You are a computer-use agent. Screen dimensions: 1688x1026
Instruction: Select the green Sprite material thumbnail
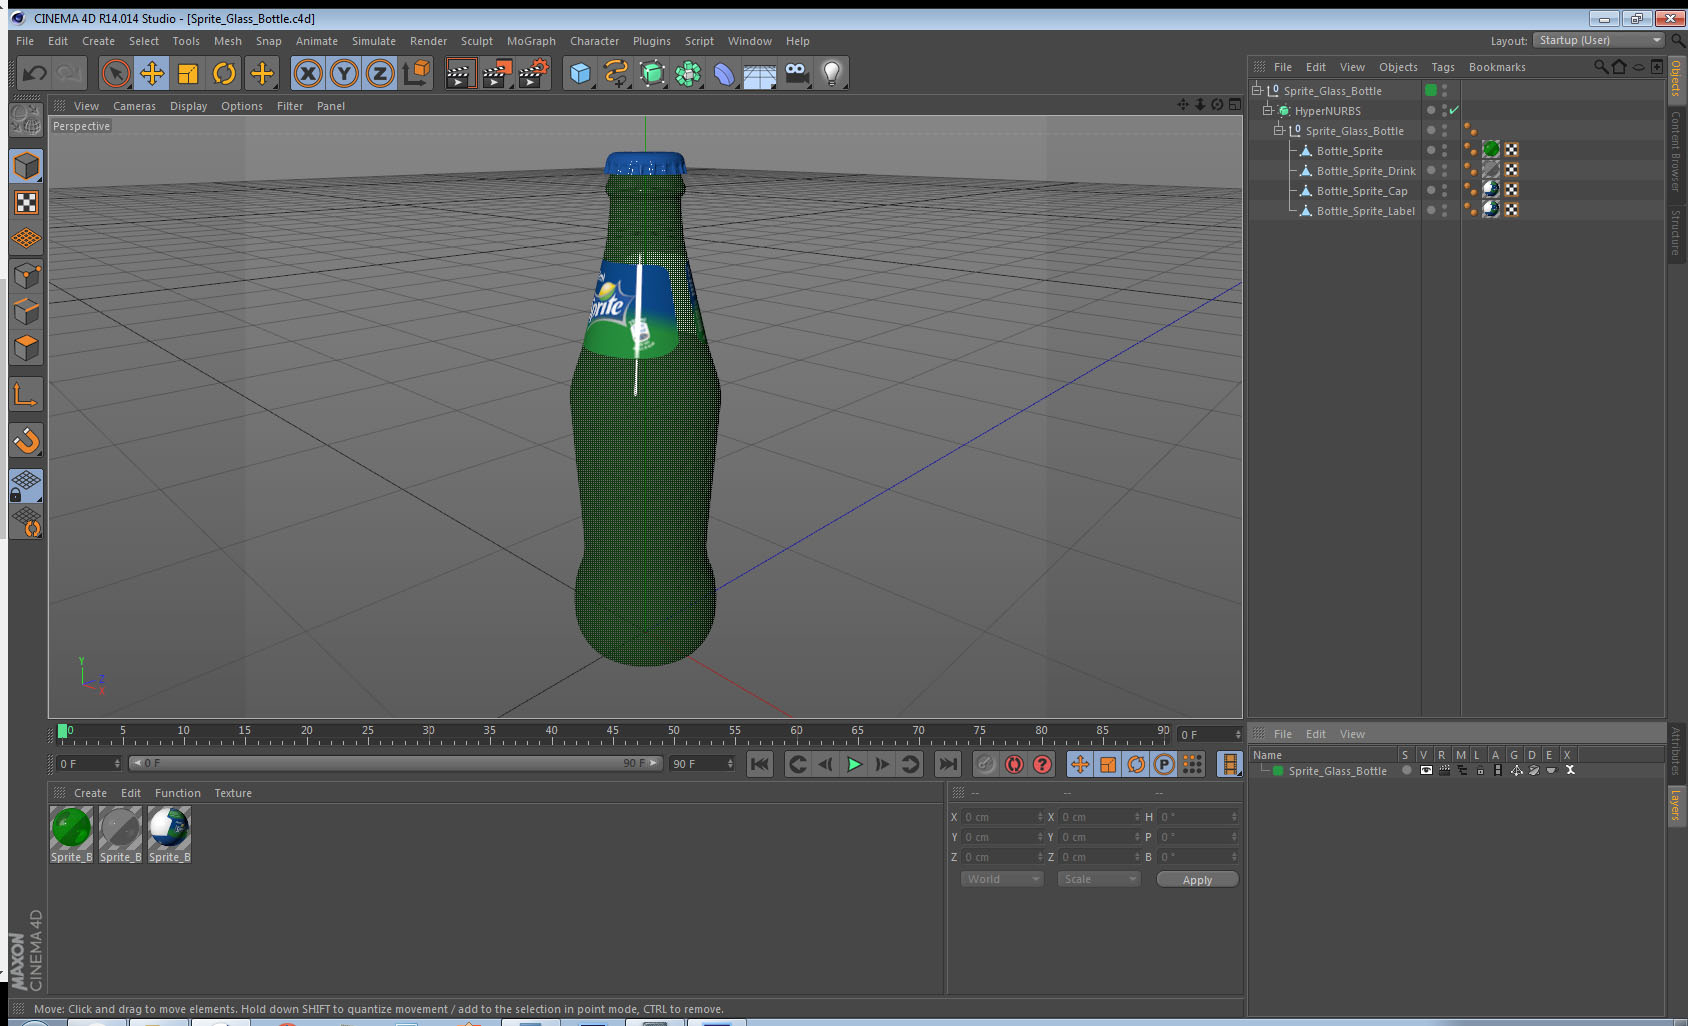(71, 828)
